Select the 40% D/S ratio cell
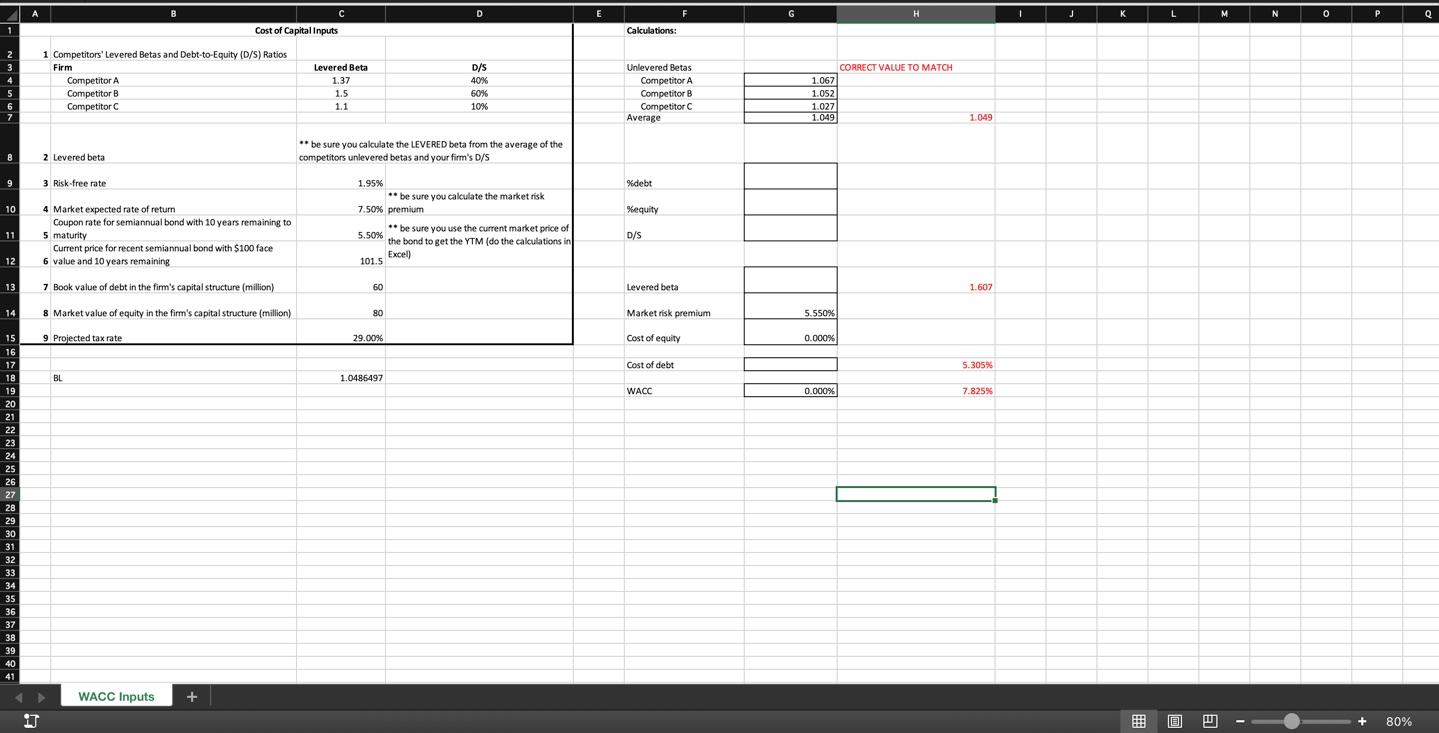Image resolution: width=1439 pixels, height=733 pixels. (x=479, y=80)
